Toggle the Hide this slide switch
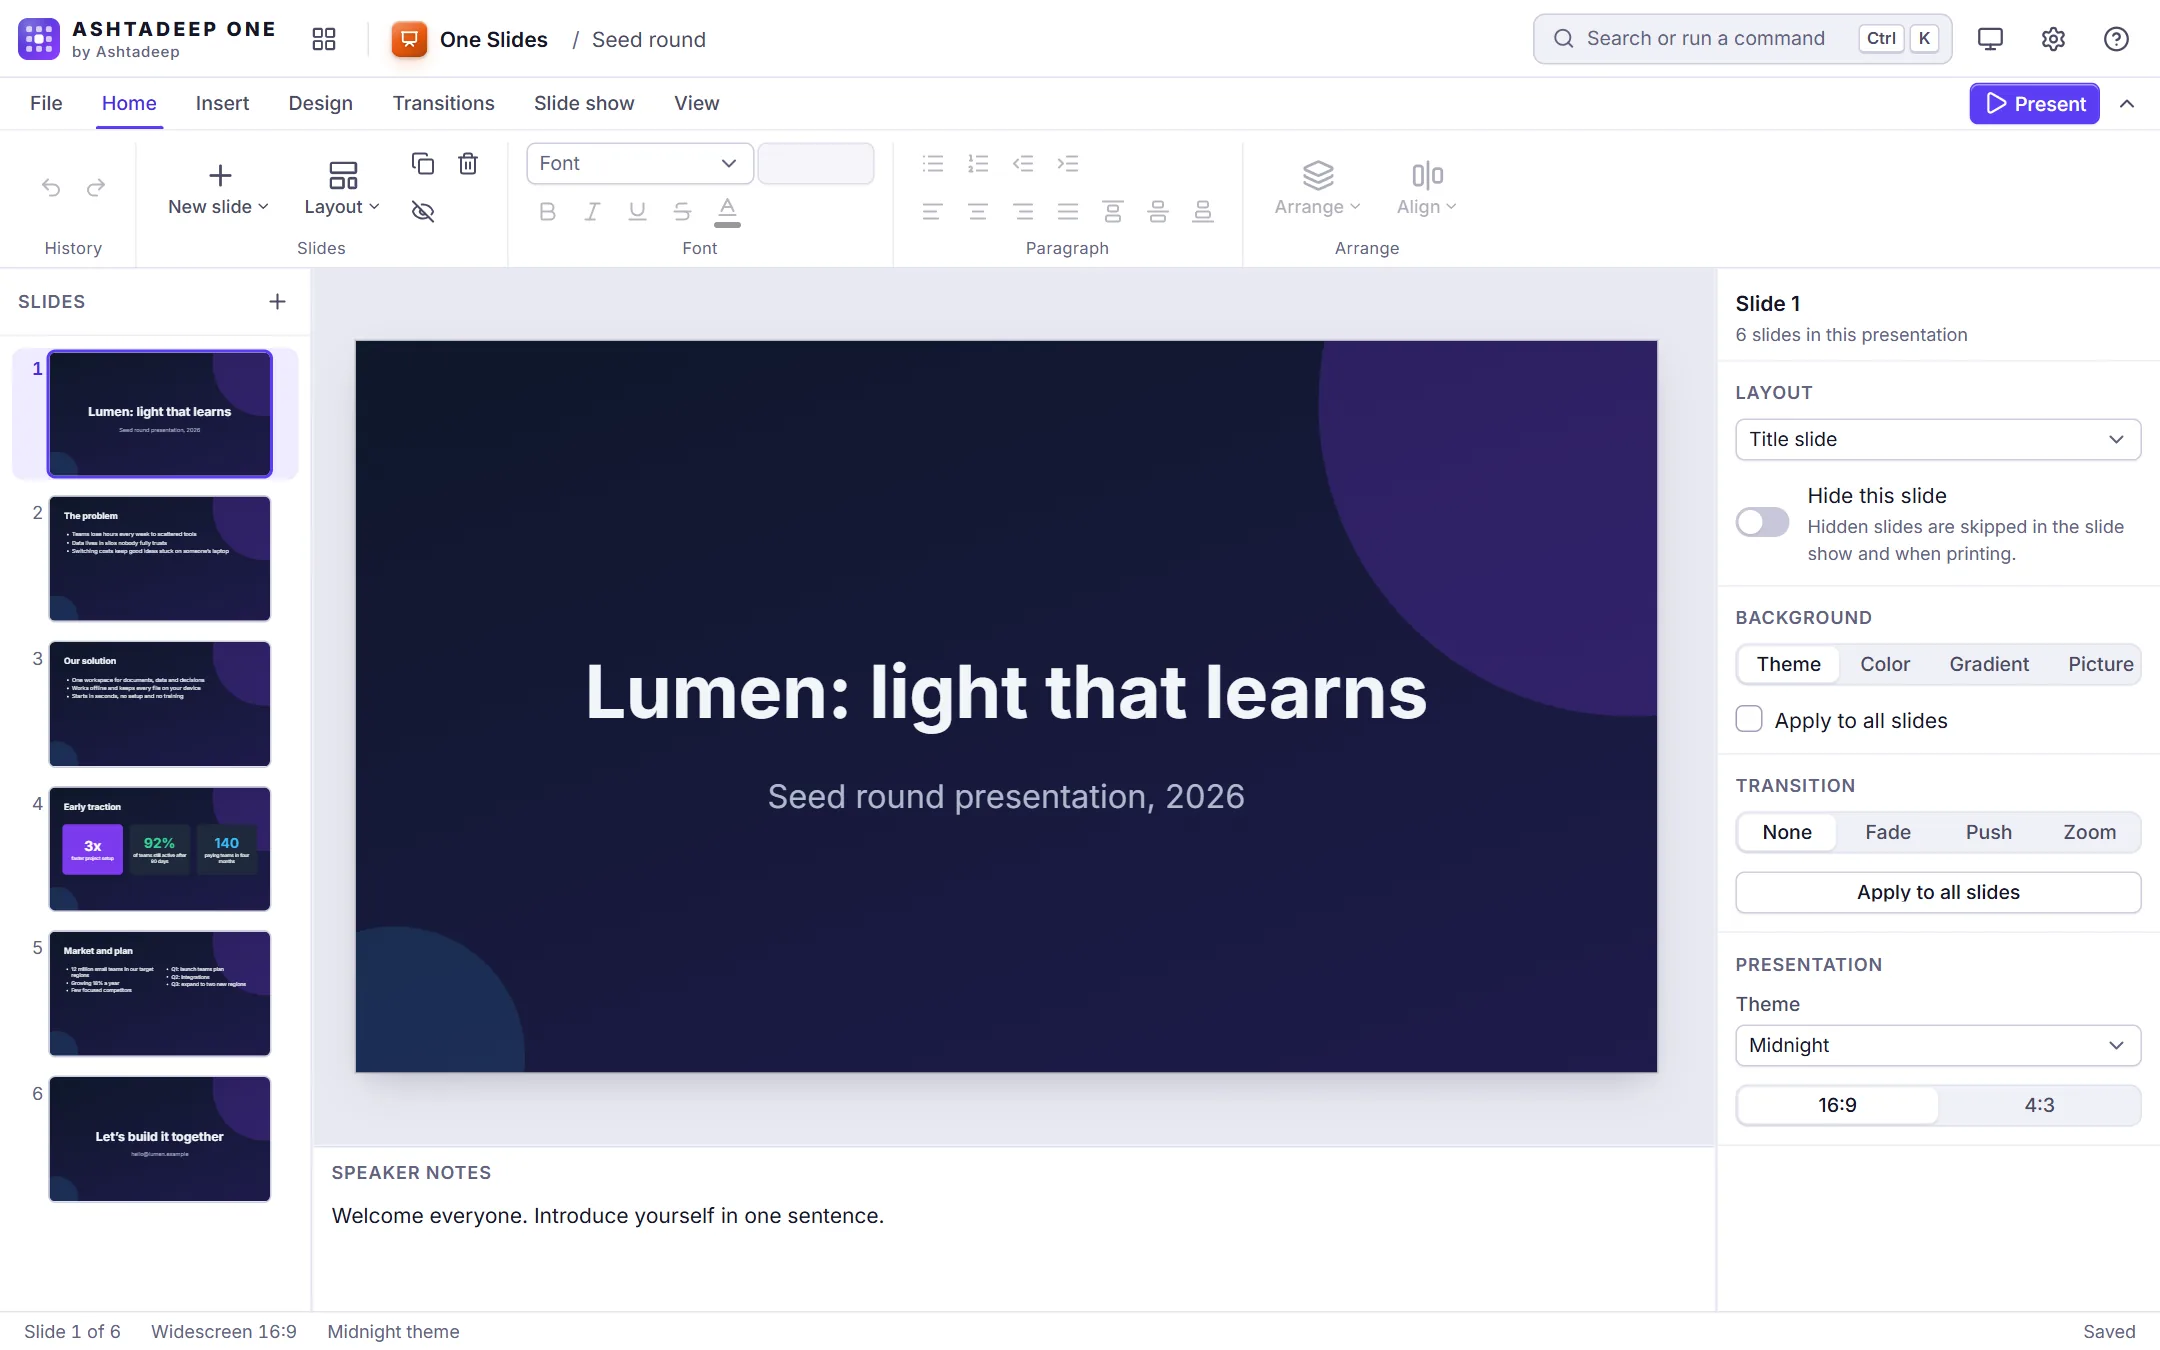 [1762, 522]
